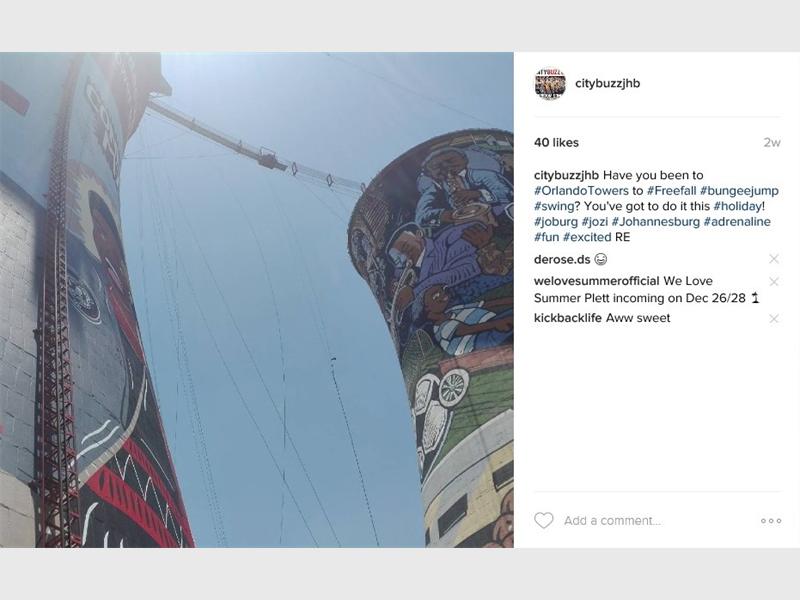View the 40 likes list

tap(556, 143)
